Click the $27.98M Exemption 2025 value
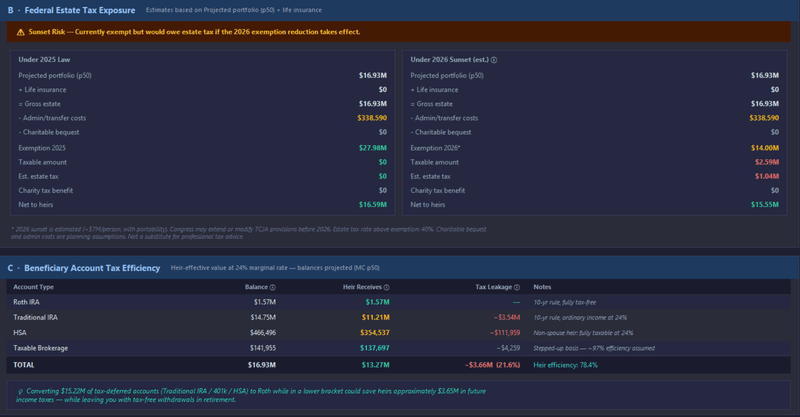This screenshot has height=417, width=800. [372, 148]
